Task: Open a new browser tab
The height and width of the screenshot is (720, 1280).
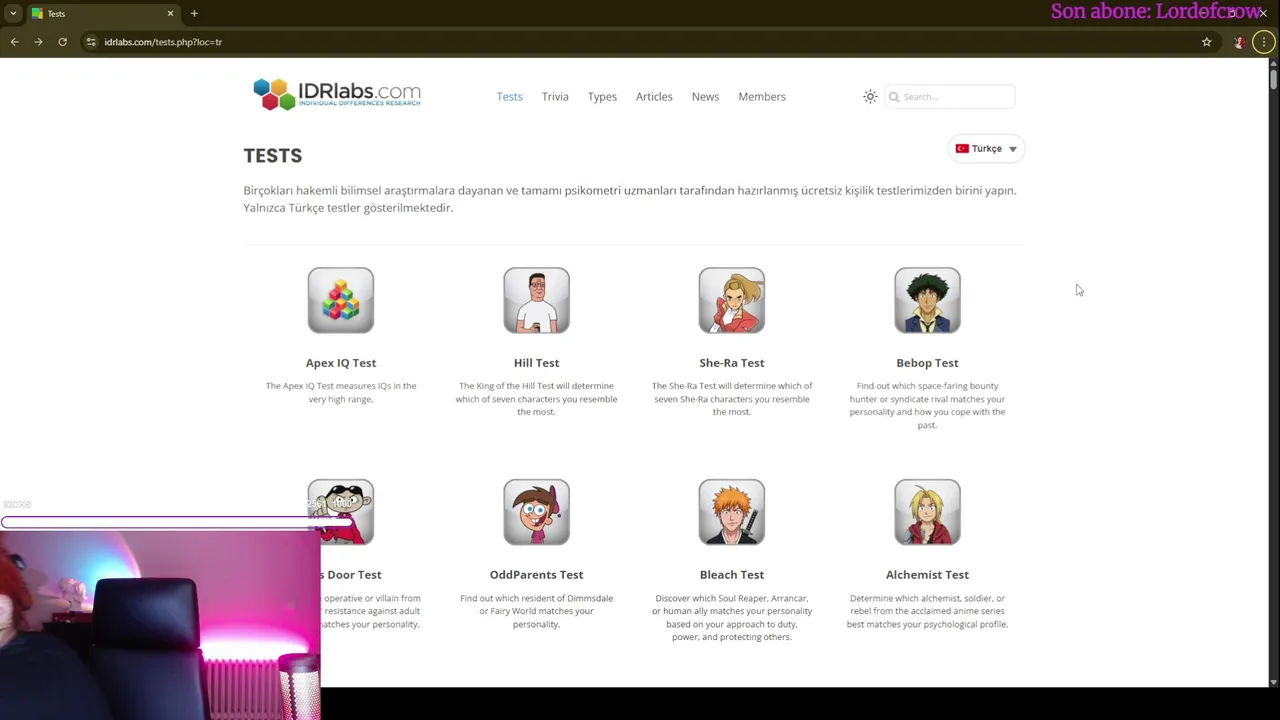Action: click(194, 14)
